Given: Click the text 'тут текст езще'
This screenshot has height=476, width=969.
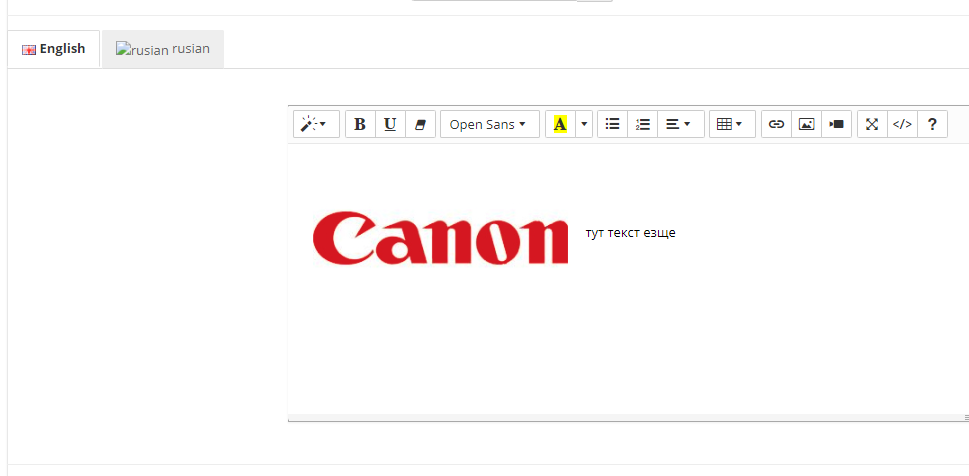Looking at the screenshot, I should (630, 233).
